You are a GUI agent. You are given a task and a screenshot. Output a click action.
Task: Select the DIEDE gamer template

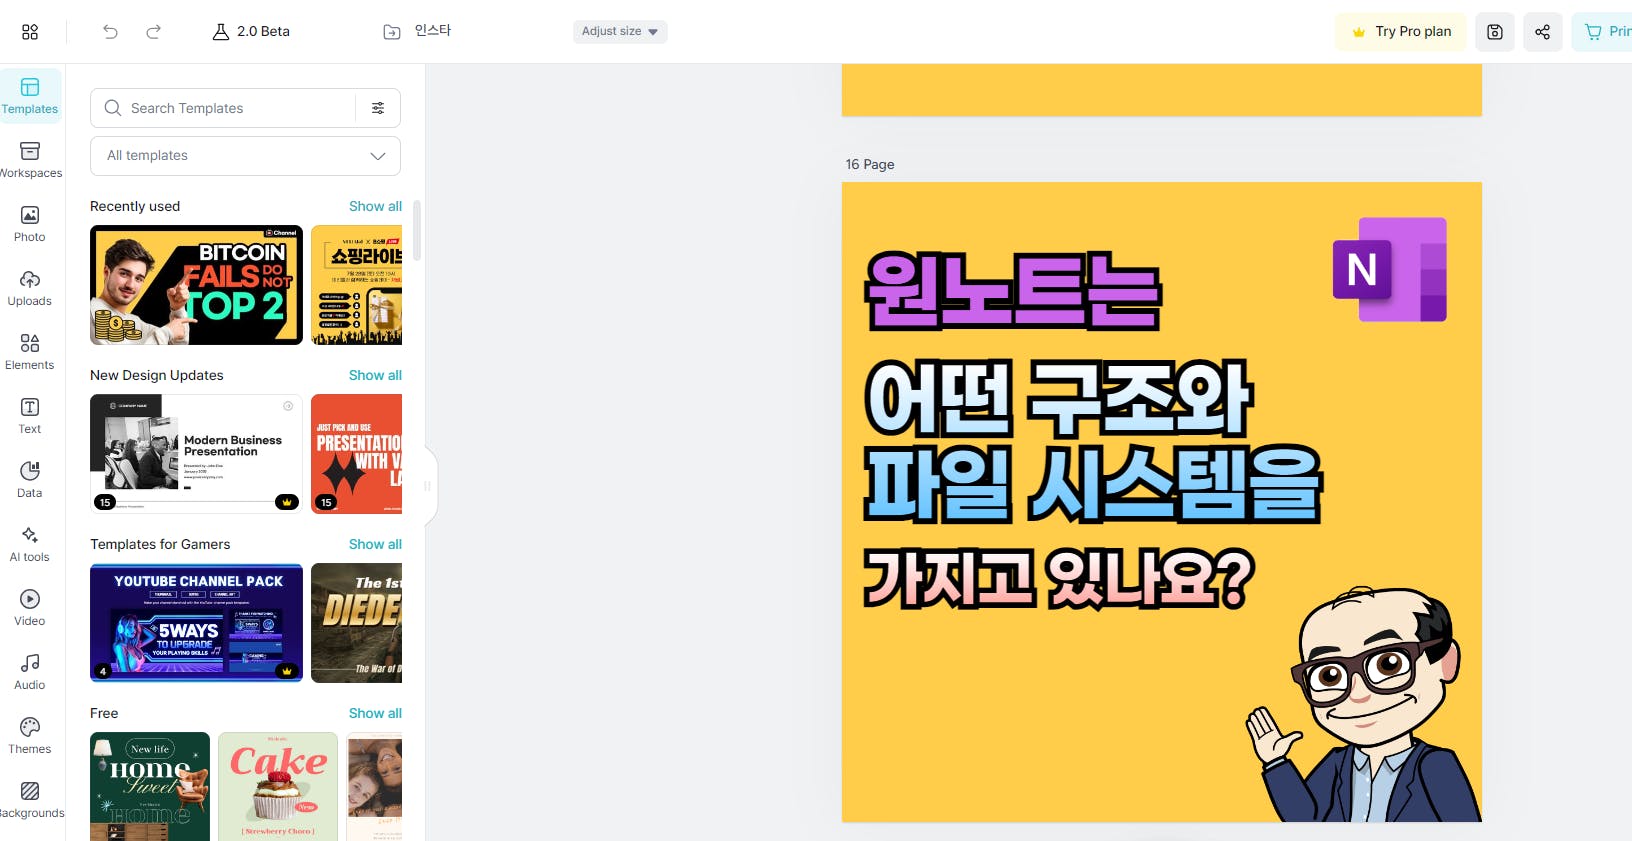(x=357, y=623)
